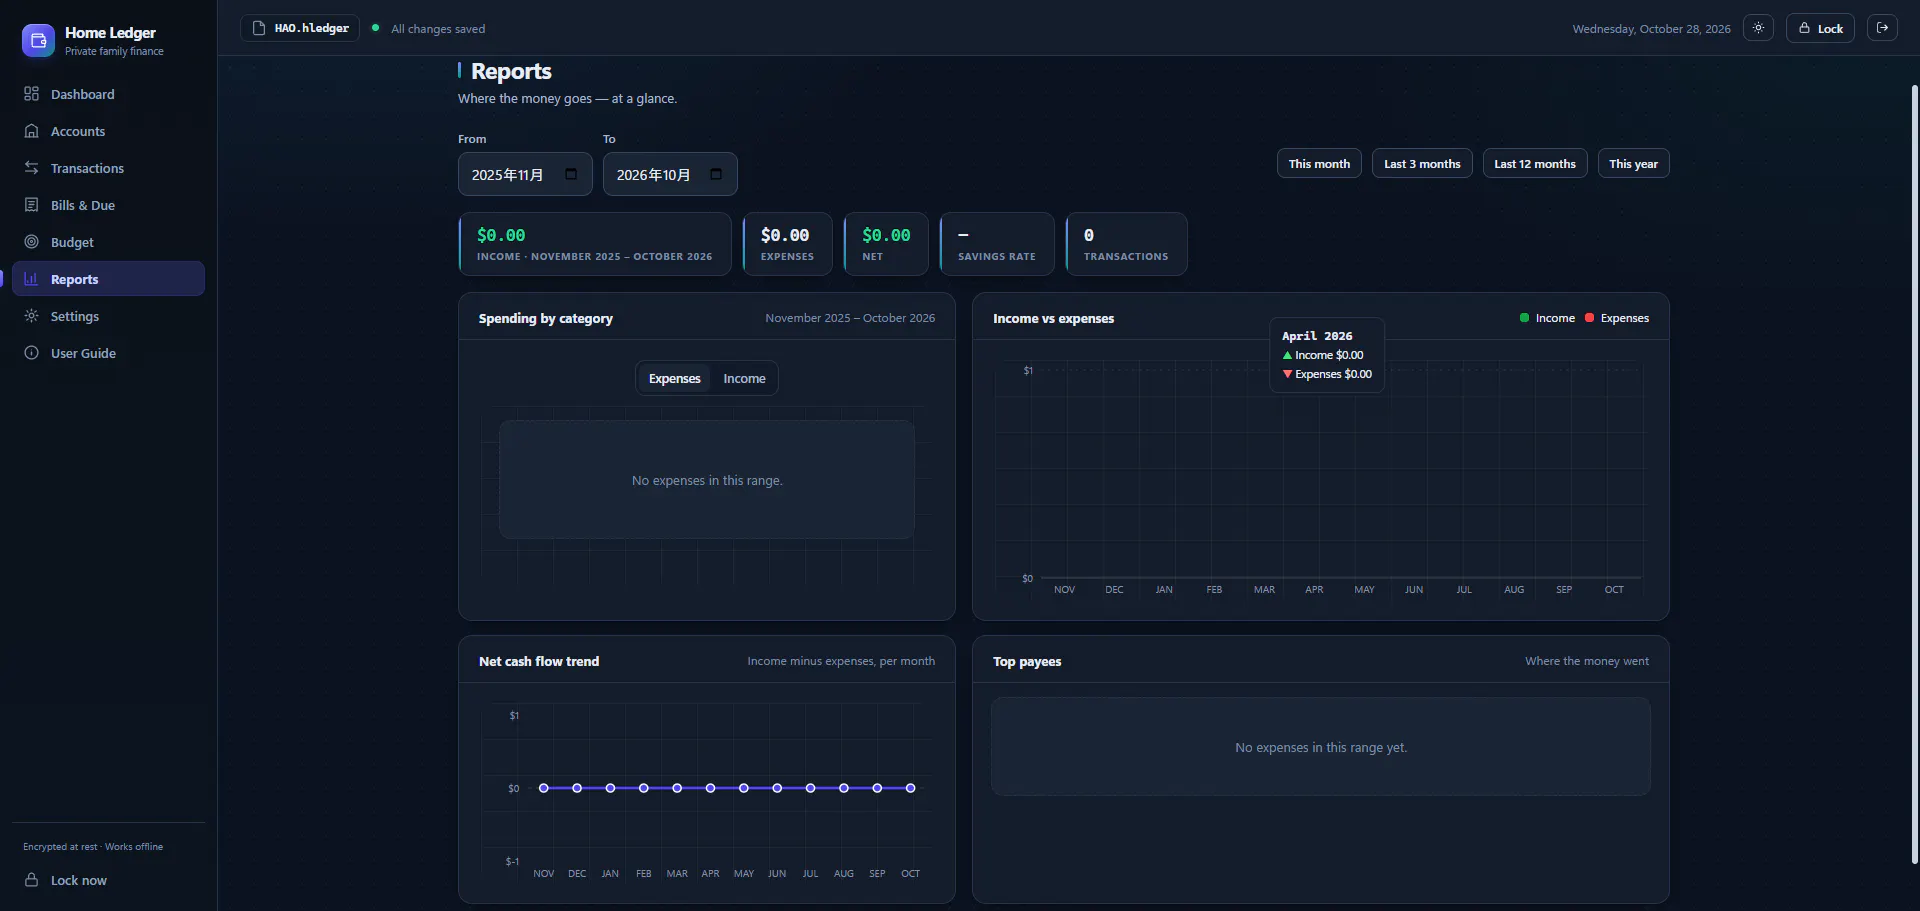This screenshot has height=911, width=1920.
Task: Click the OCT point on net cash flow trend
Action: 910,788
